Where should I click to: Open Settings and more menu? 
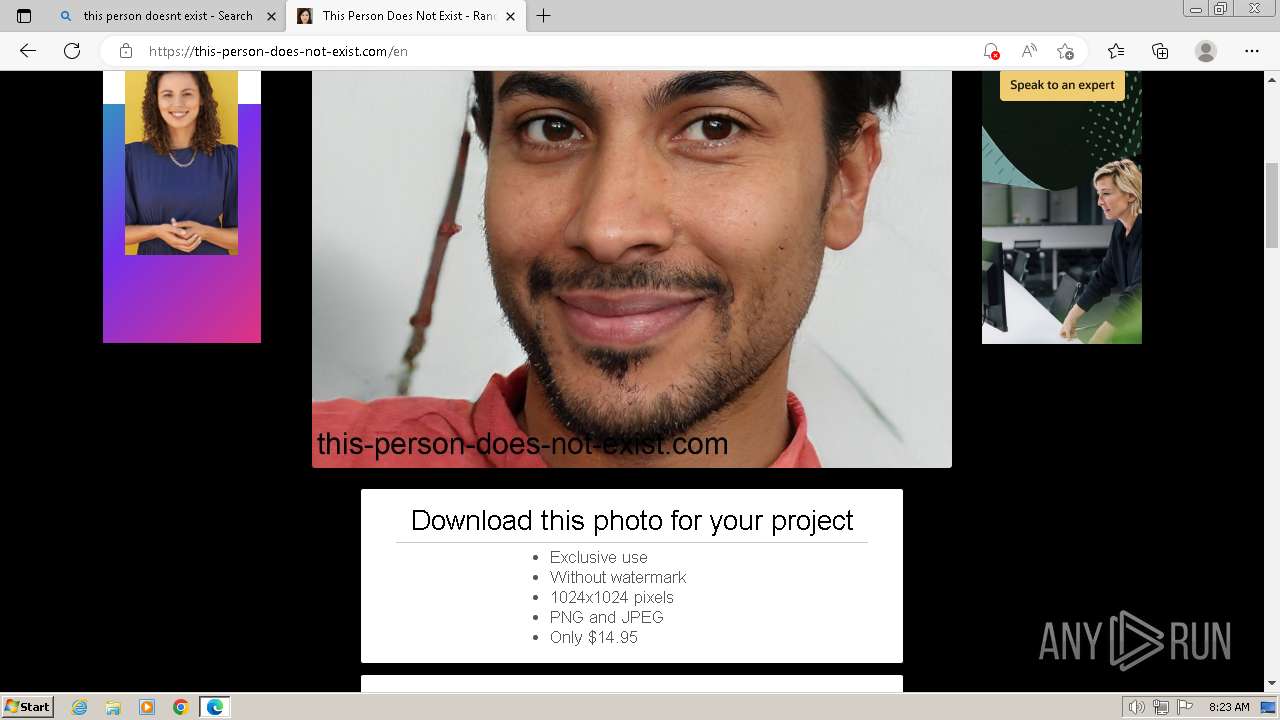point(1252,51)
